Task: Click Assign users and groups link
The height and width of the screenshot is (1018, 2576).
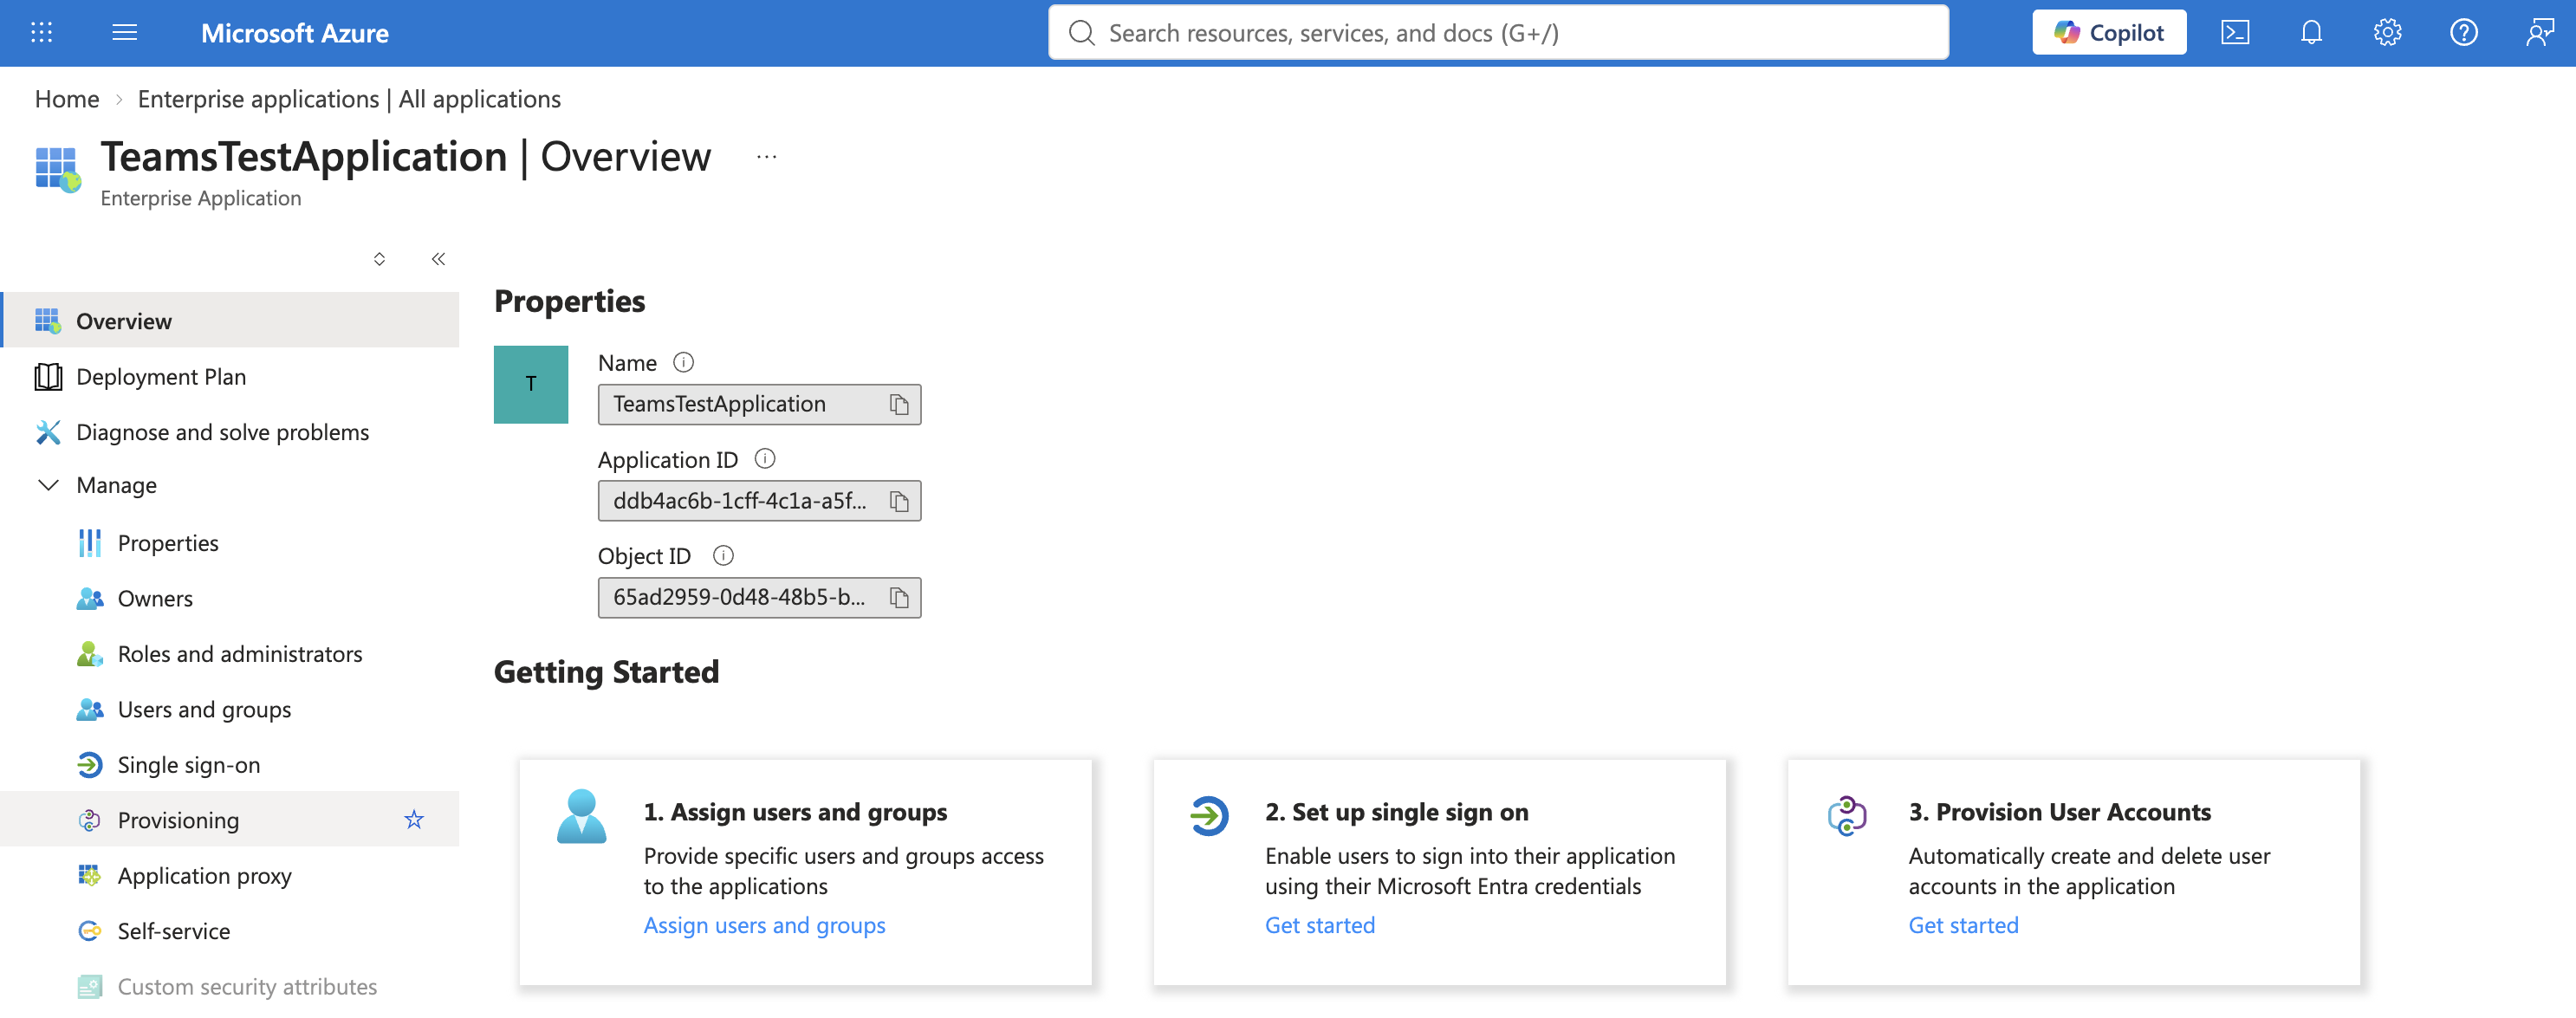Action: (x=764, y=925)
